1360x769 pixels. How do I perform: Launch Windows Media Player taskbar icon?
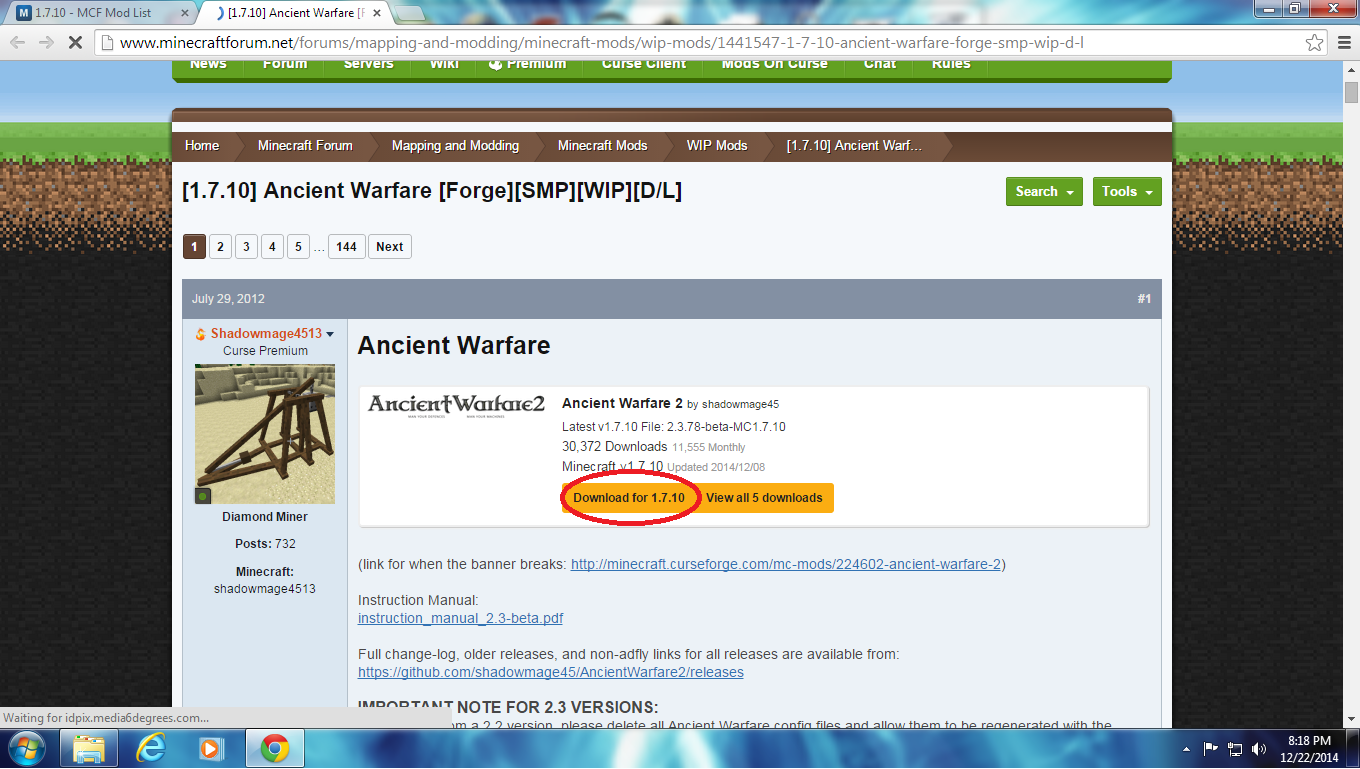[212, 748]
